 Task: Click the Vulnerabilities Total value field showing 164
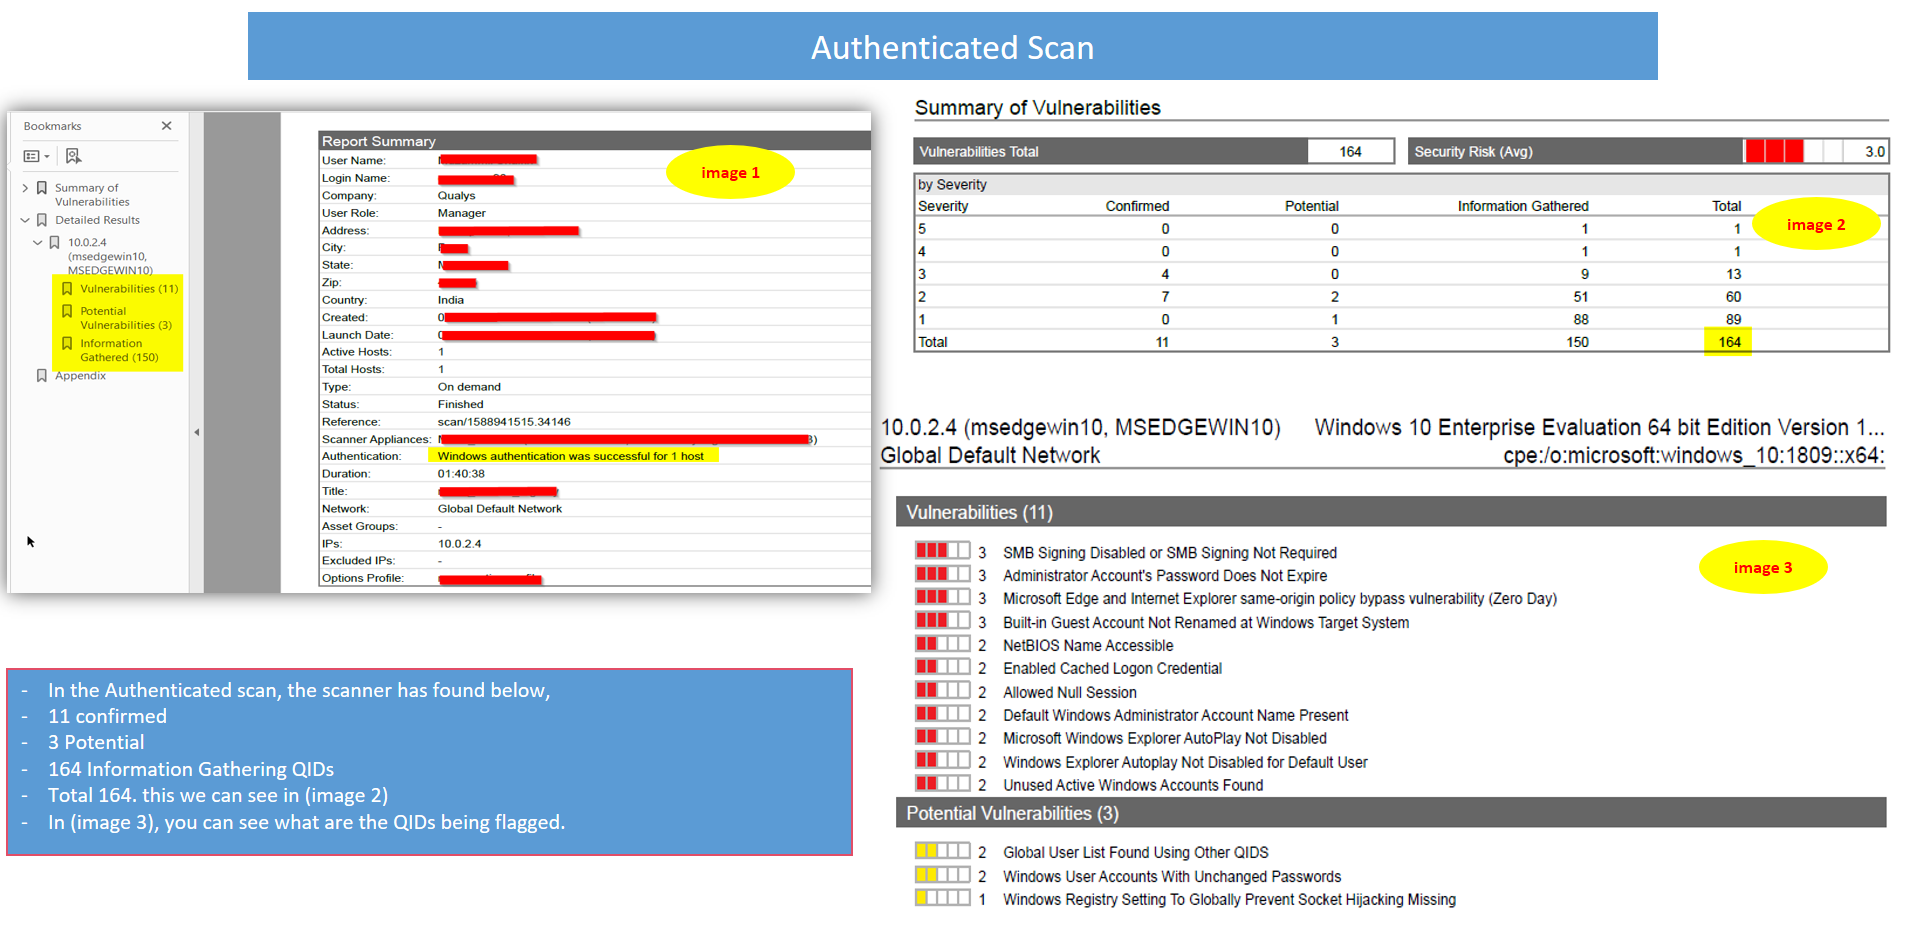pos(1350,151)
